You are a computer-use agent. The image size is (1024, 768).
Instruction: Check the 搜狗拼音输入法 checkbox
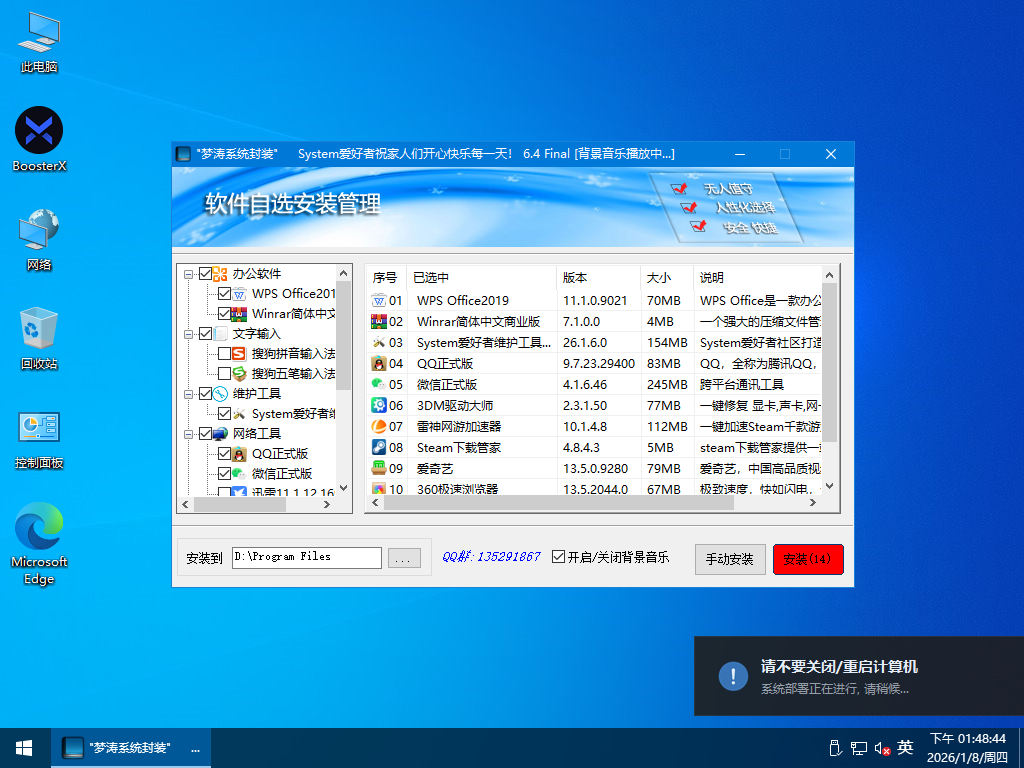click(224, 354)
